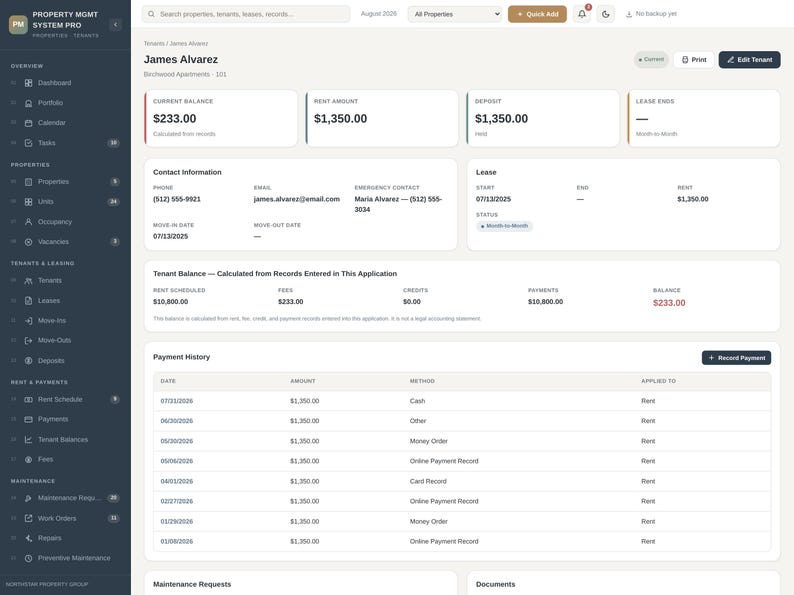Click the Maintenance Requests wrench icon
Viewport: 794px width, 595px height.
click(x=28, y=498)
